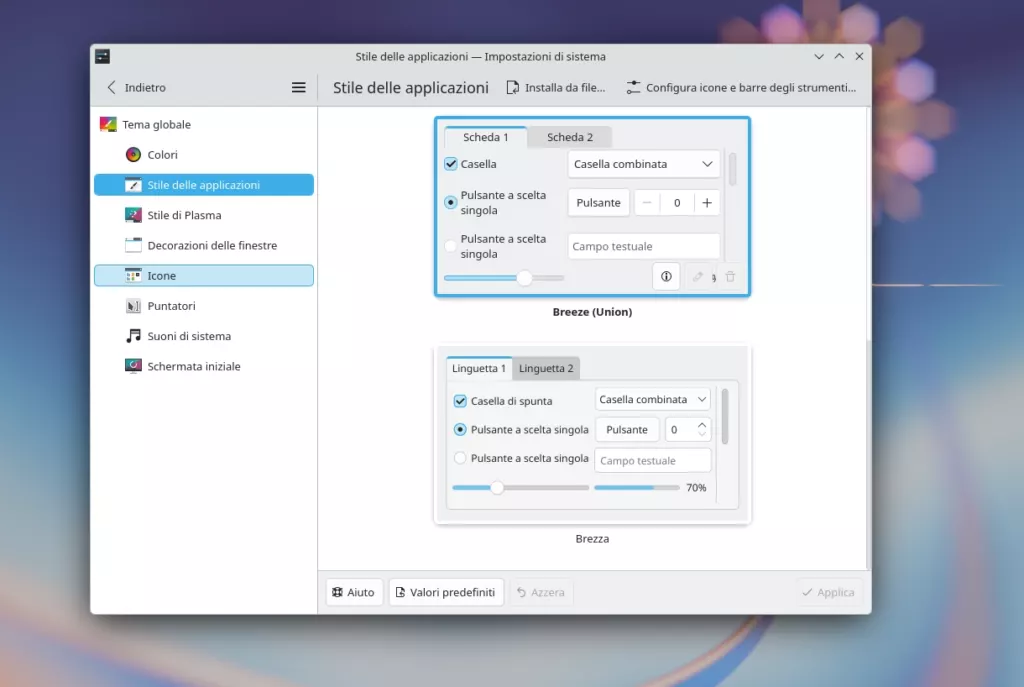The height and width of the screenshot is (687, 1024).
Task: Click the Campo testuale field in Breeze (Union)
Action: tap(643, 246)
